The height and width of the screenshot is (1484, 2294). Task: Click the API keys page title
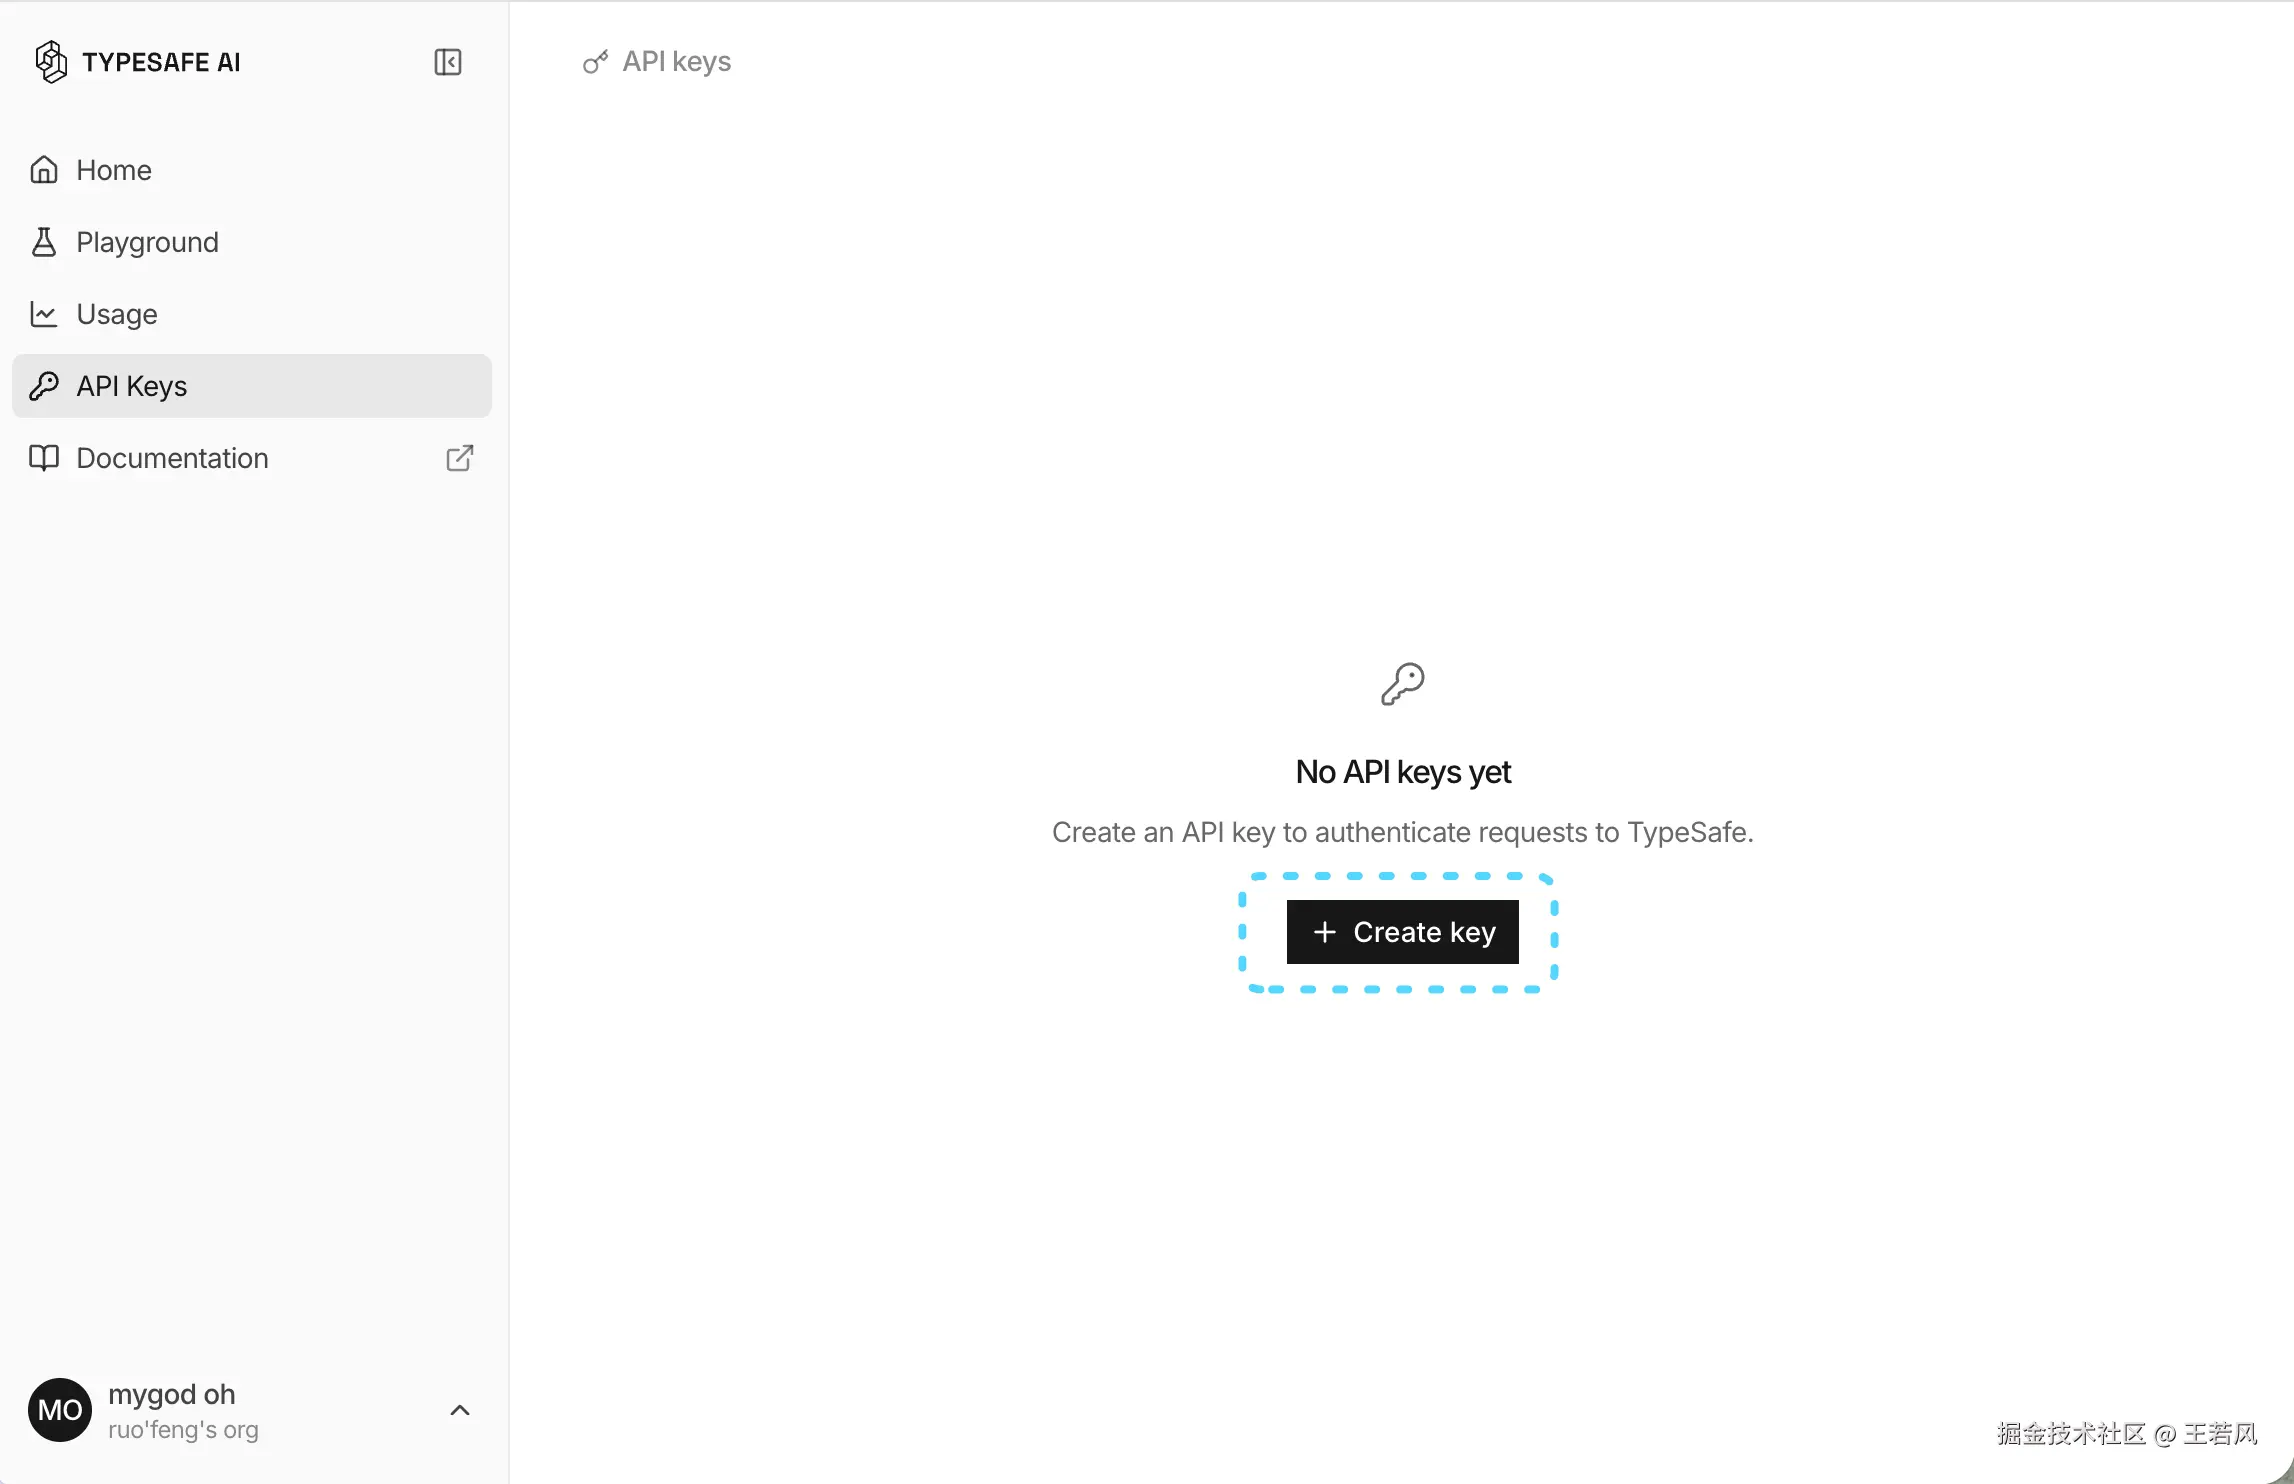point(677,62)
